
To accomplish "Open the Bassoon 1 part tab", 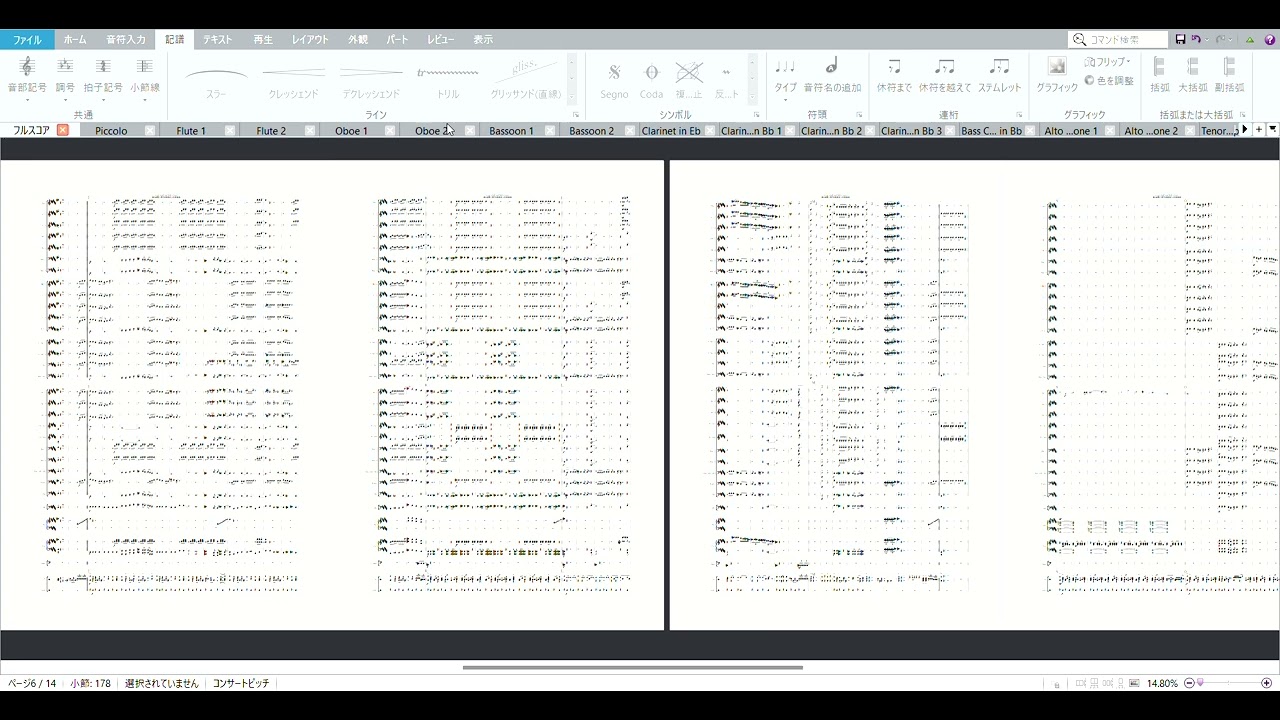I will [x=510, y=131].
